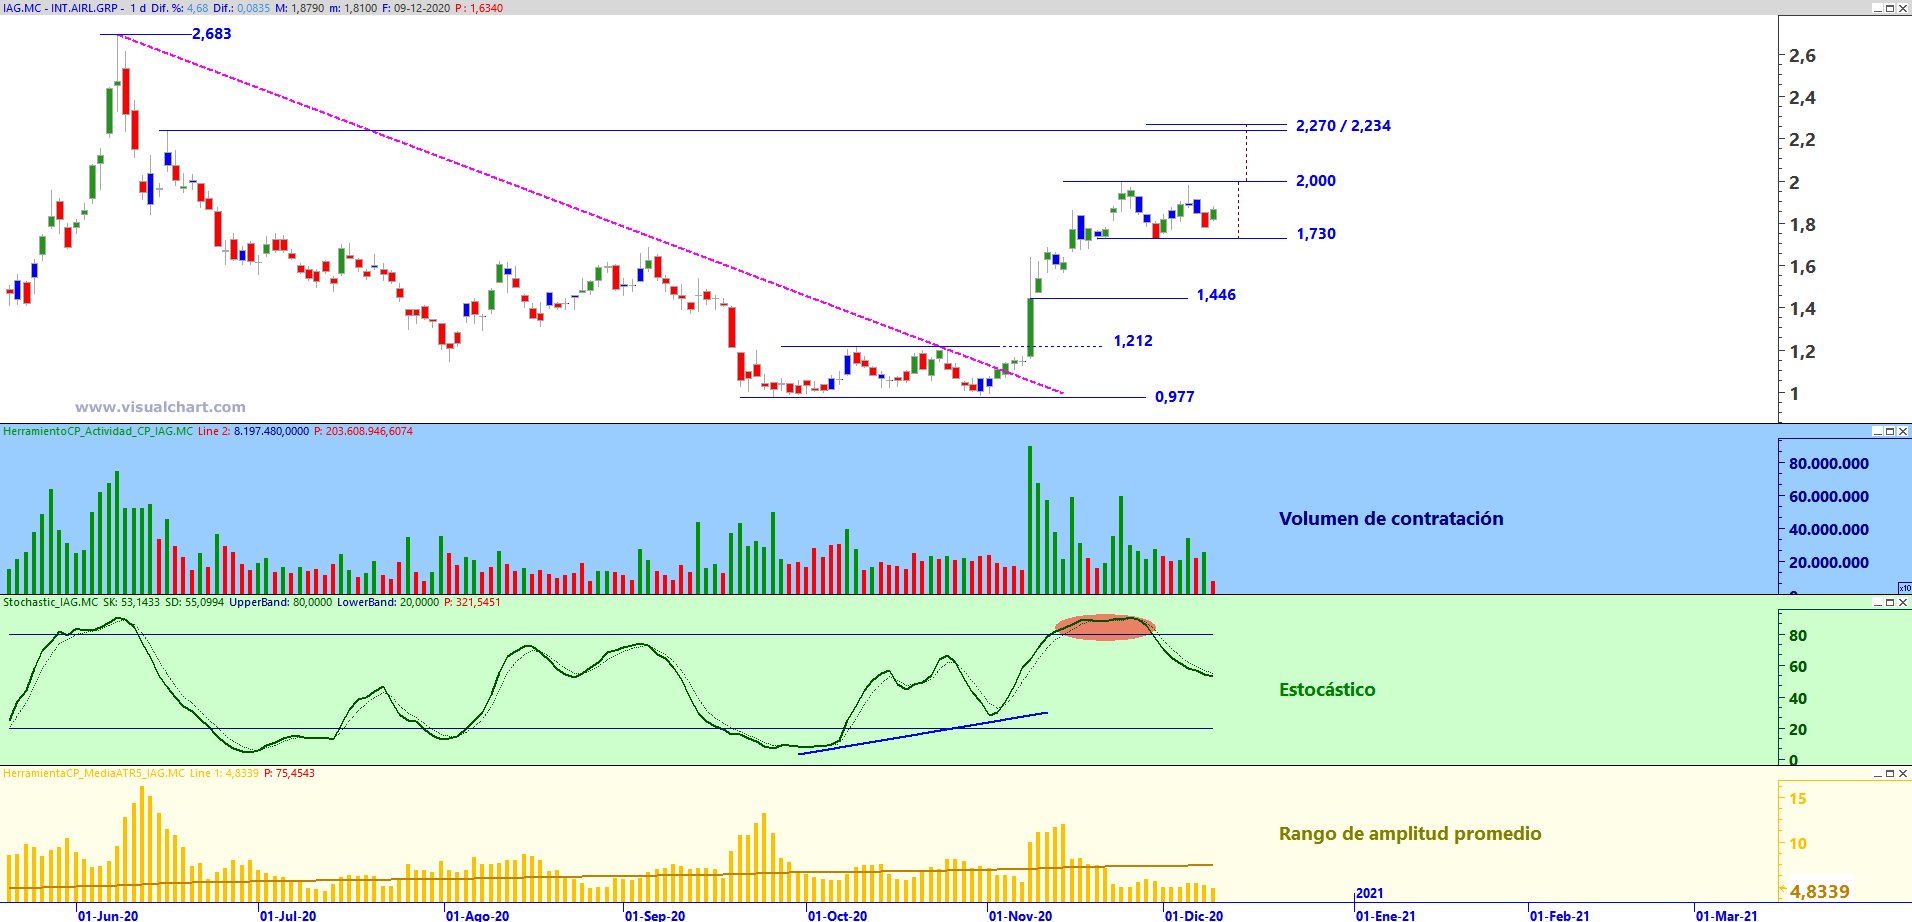Screen dimensions: 1912x922
Task: Click the 01-Jul-20 date on time axis
Action: point(288,915)
